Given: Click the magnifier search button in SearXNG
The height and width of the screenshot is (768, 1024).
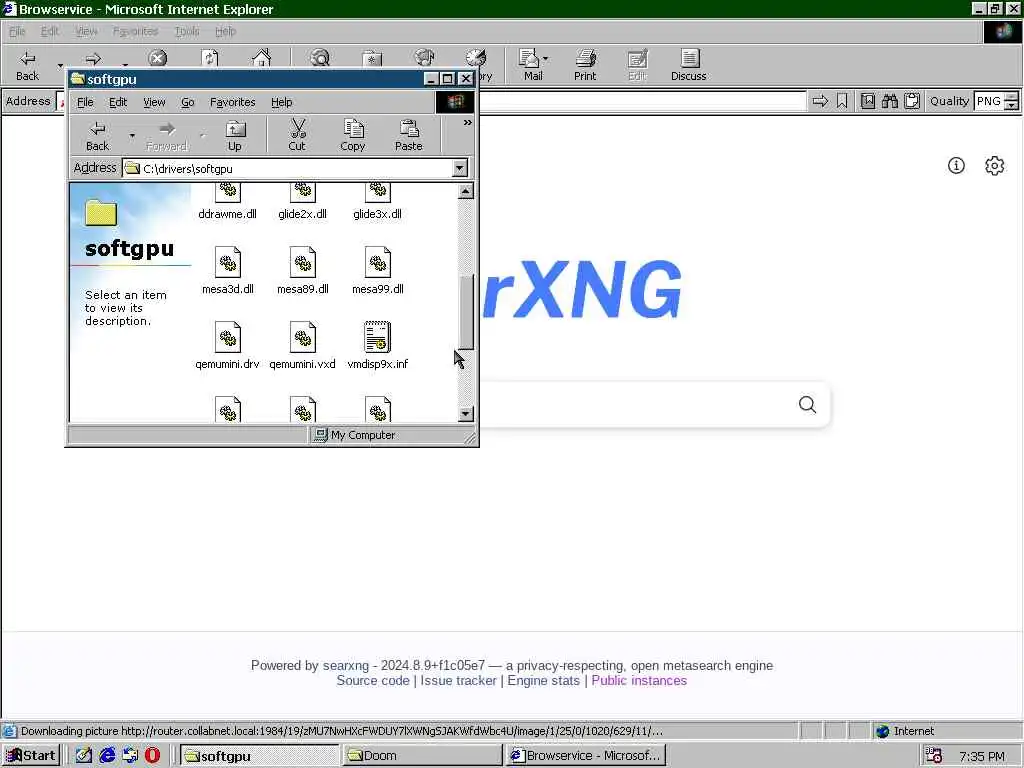Looking at the screenshot, I should click(x=807, y=405).
